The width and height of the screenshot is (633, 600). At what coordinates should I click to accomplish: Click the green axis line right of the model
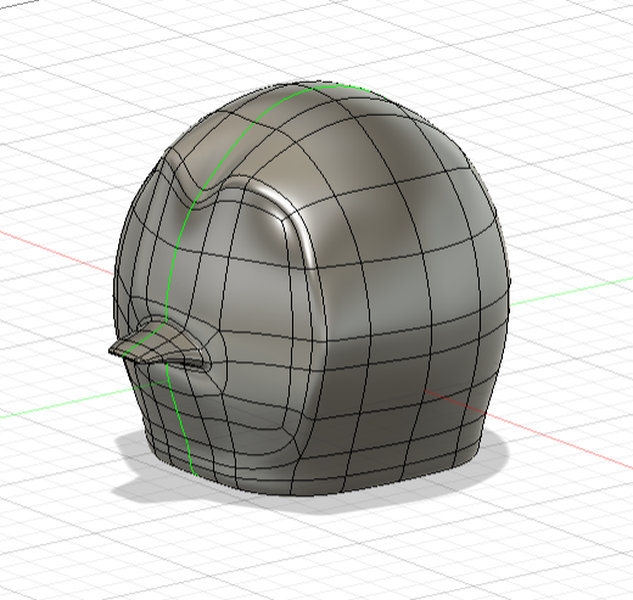[x=571, y=291]
